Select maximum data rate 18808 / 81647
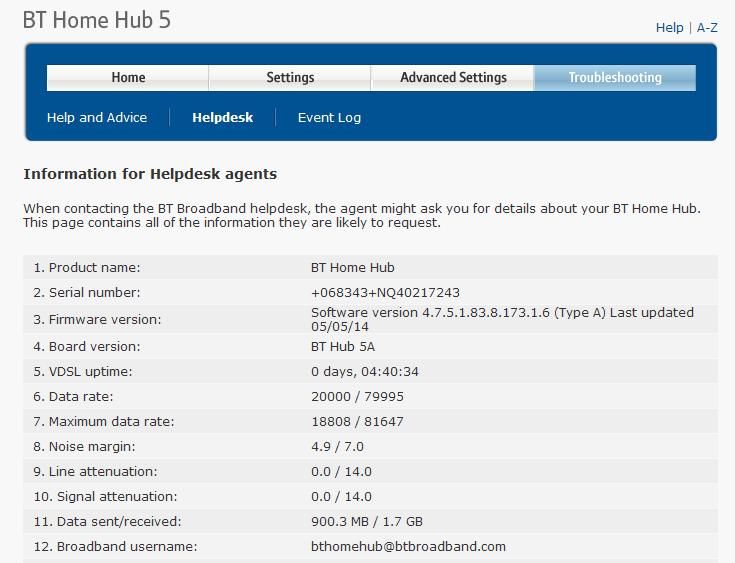The image size is (735, 563). pos(357,421)
